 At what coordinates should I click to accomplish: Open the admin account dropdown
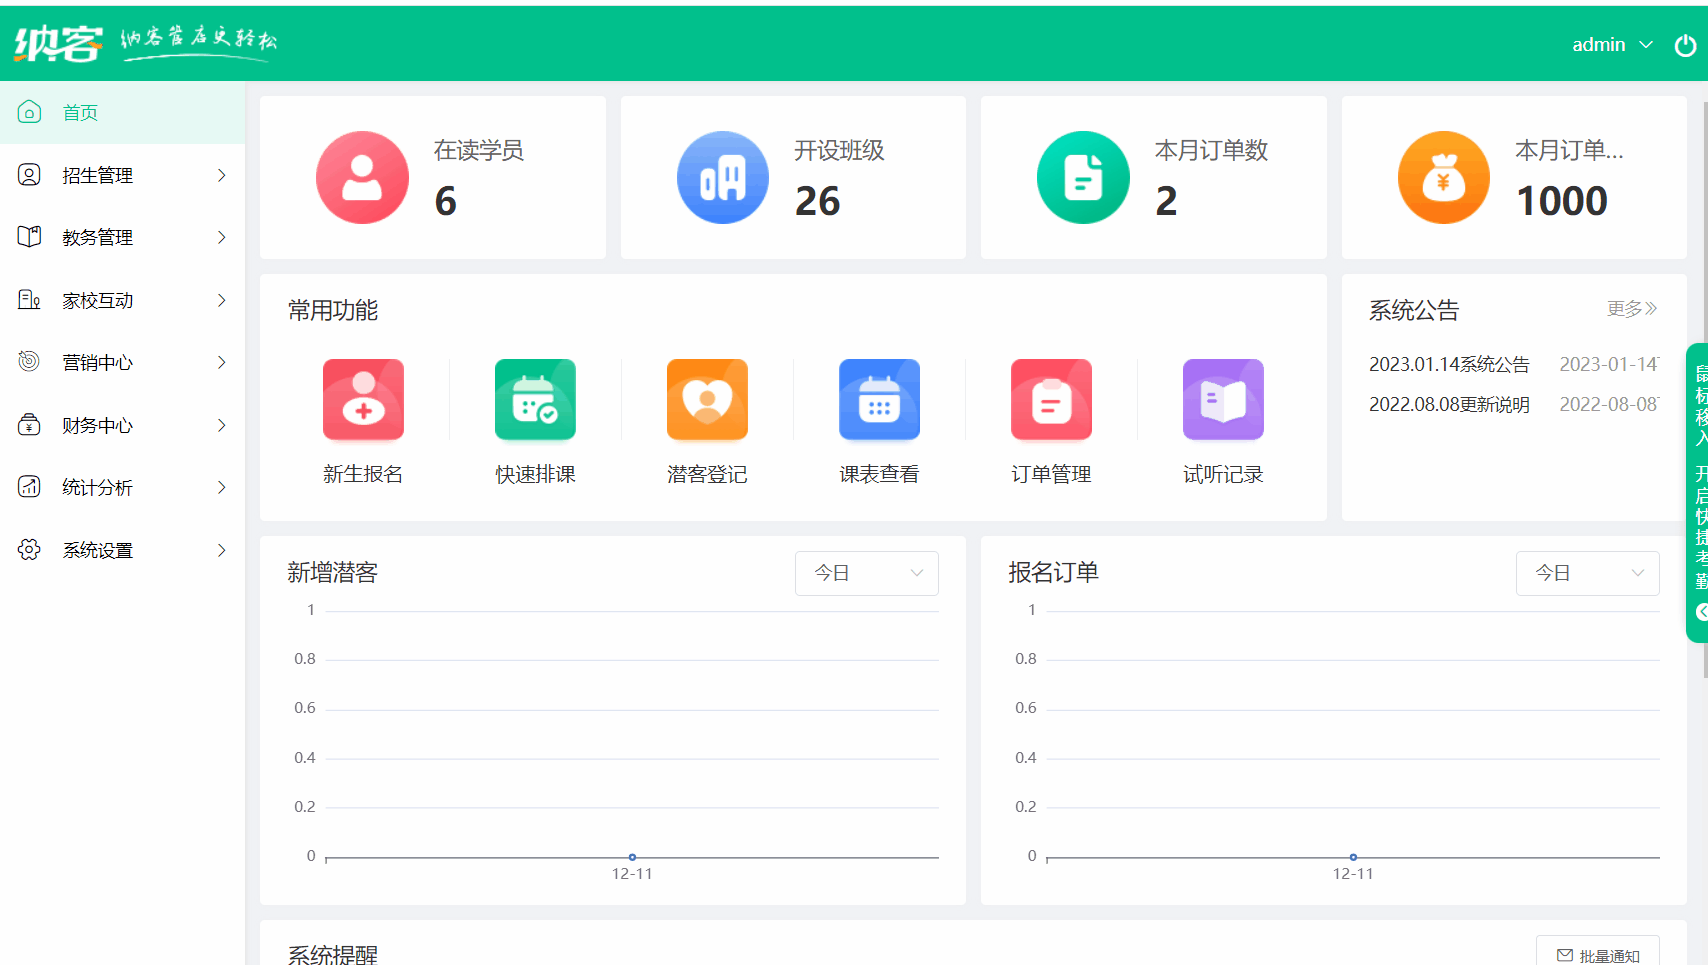[1611, 44]
